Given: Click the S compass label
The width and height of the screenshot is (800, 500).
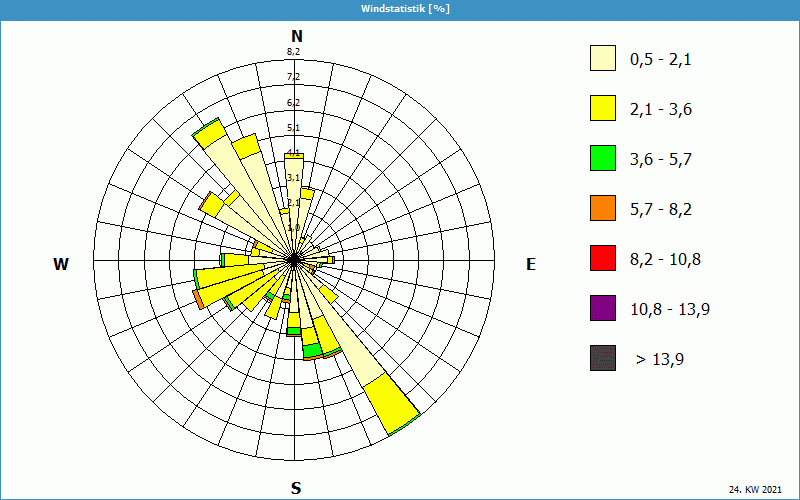Looking at the screenshot, I should coord(296,488).
